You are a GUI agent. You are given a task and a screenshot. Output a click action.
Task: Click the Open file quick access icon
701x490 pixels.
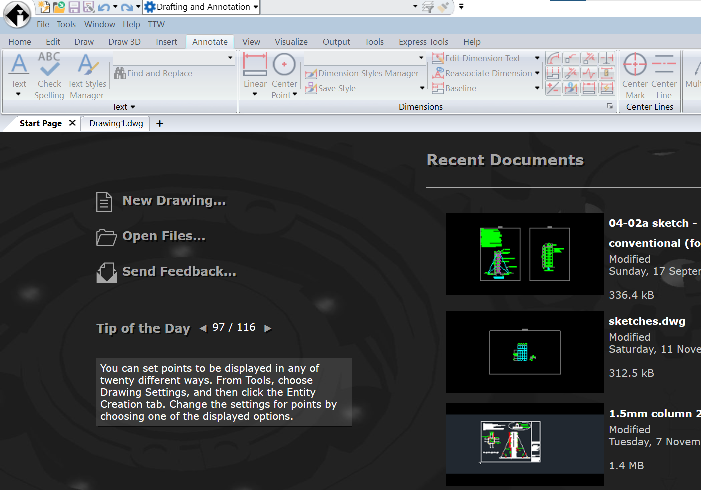59,7
